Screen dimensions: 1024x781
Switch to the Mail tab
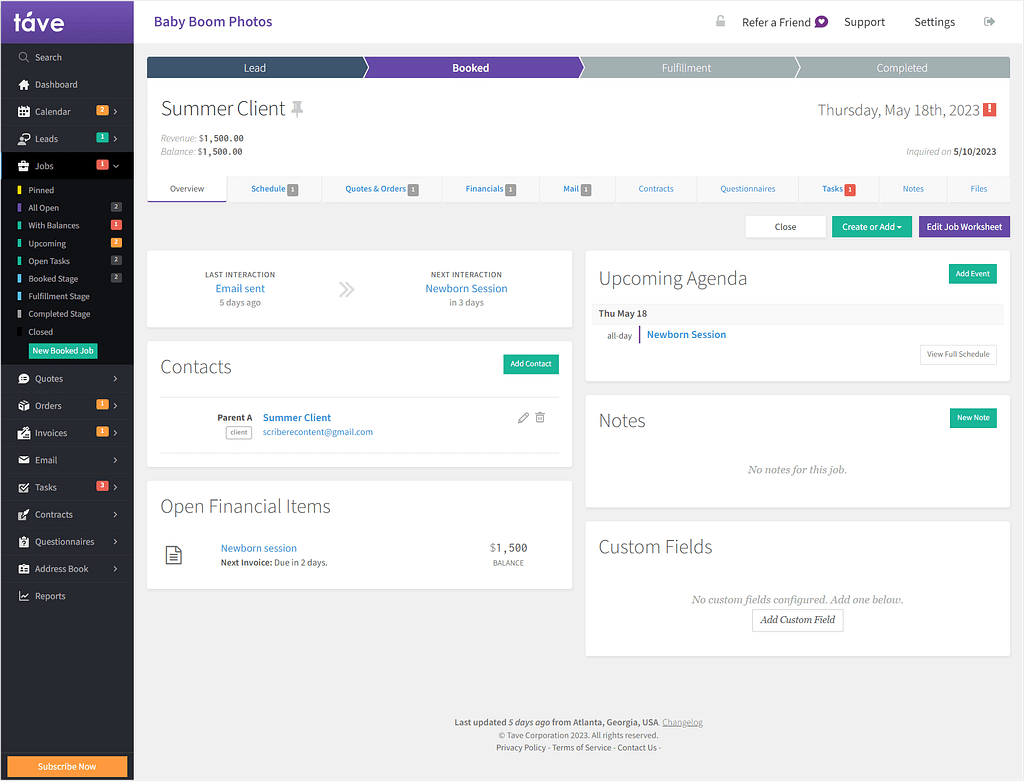(x=577, y=189)
